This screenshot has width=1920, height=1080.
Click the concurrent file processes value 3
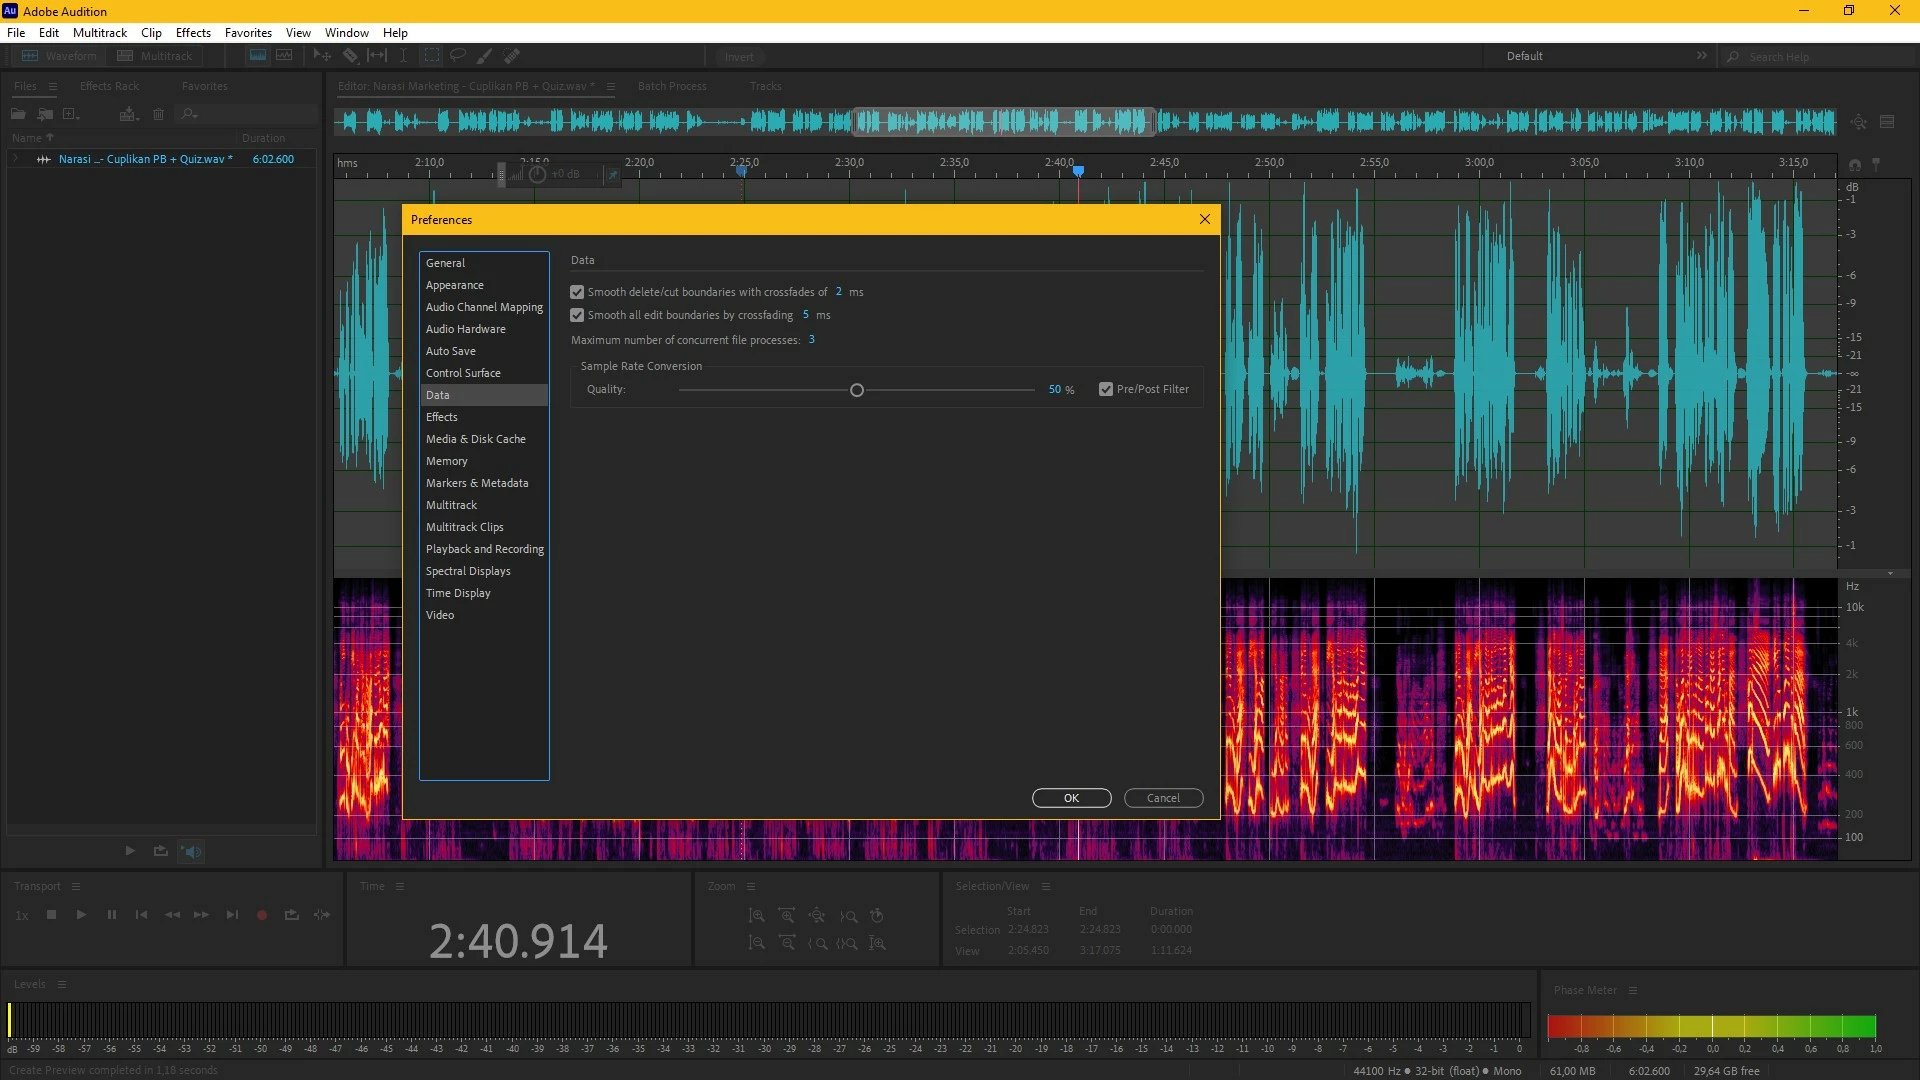click(811, 340)
